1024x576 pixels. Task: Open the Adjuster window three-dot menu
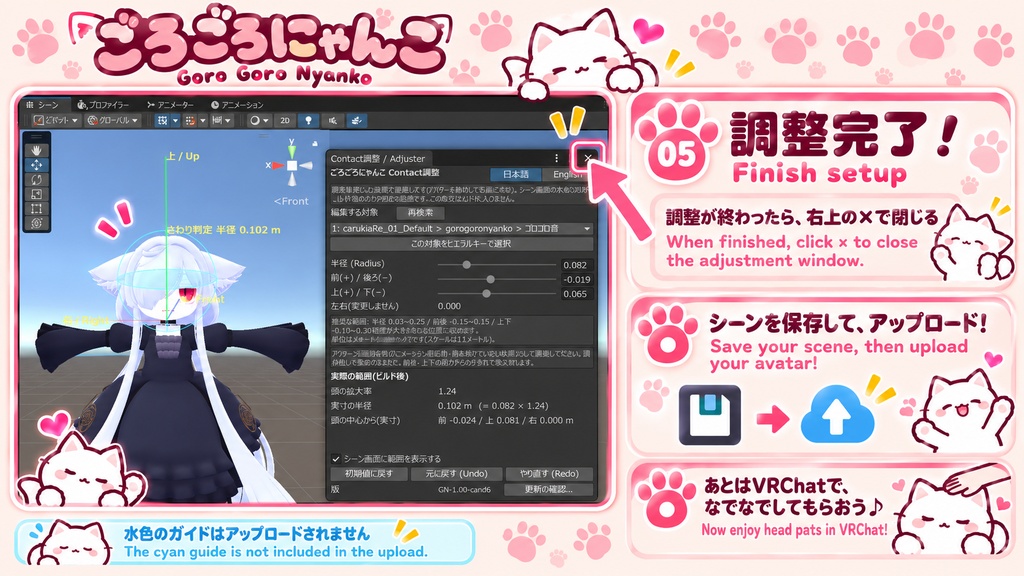(556, 158)
